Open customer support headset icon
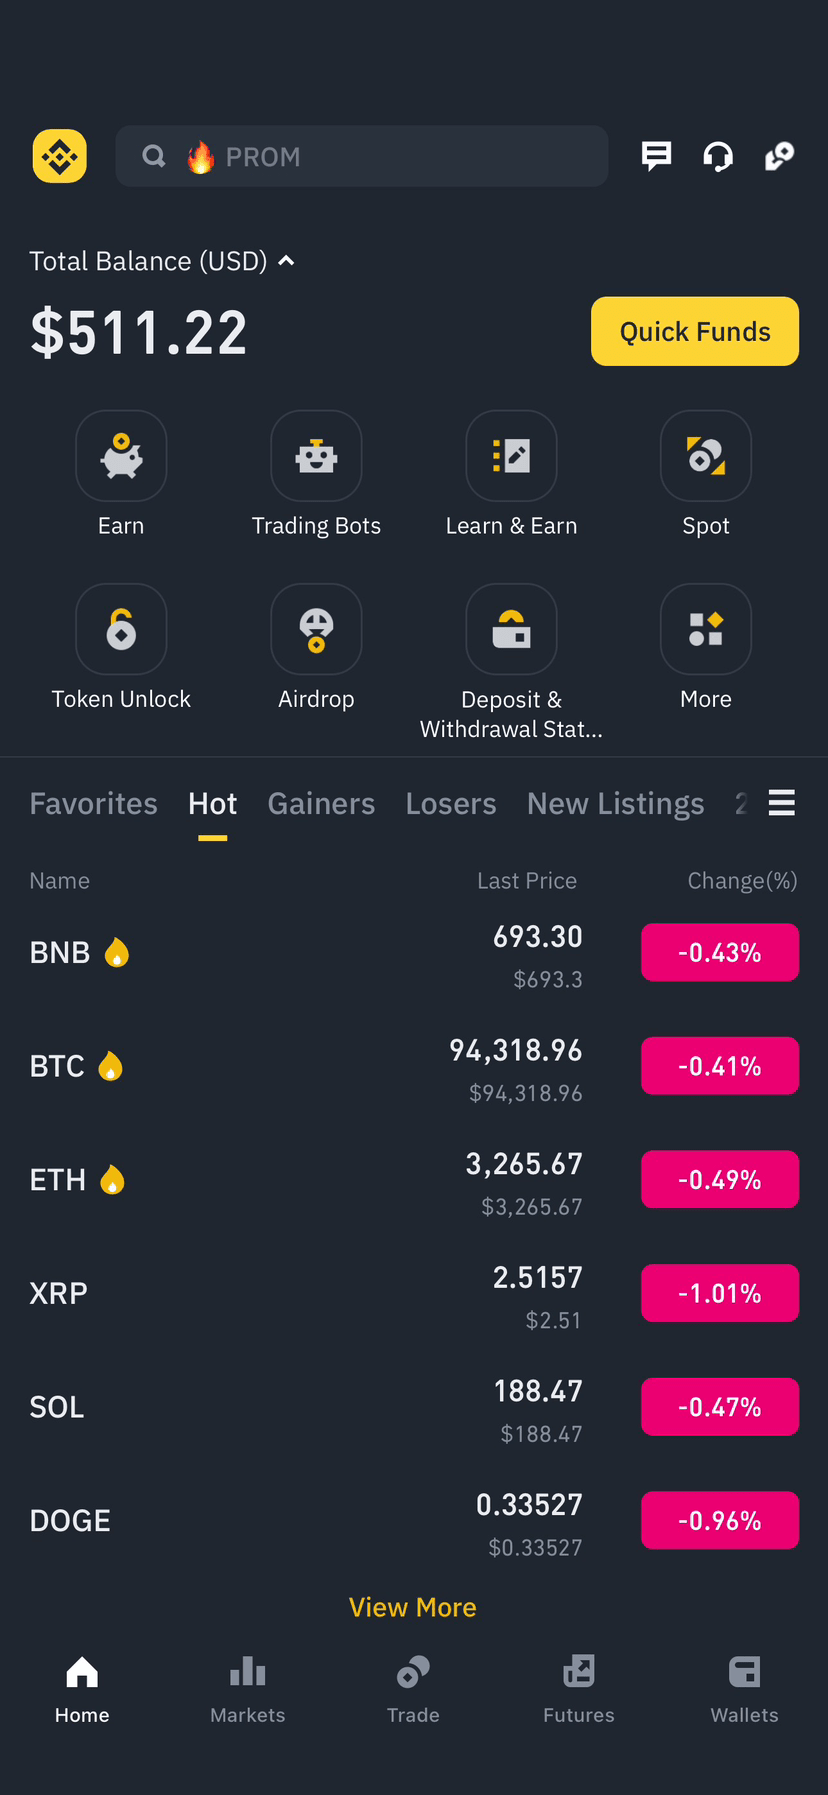Viewport: 828px width, 1795px height. (x=718, y=156)
